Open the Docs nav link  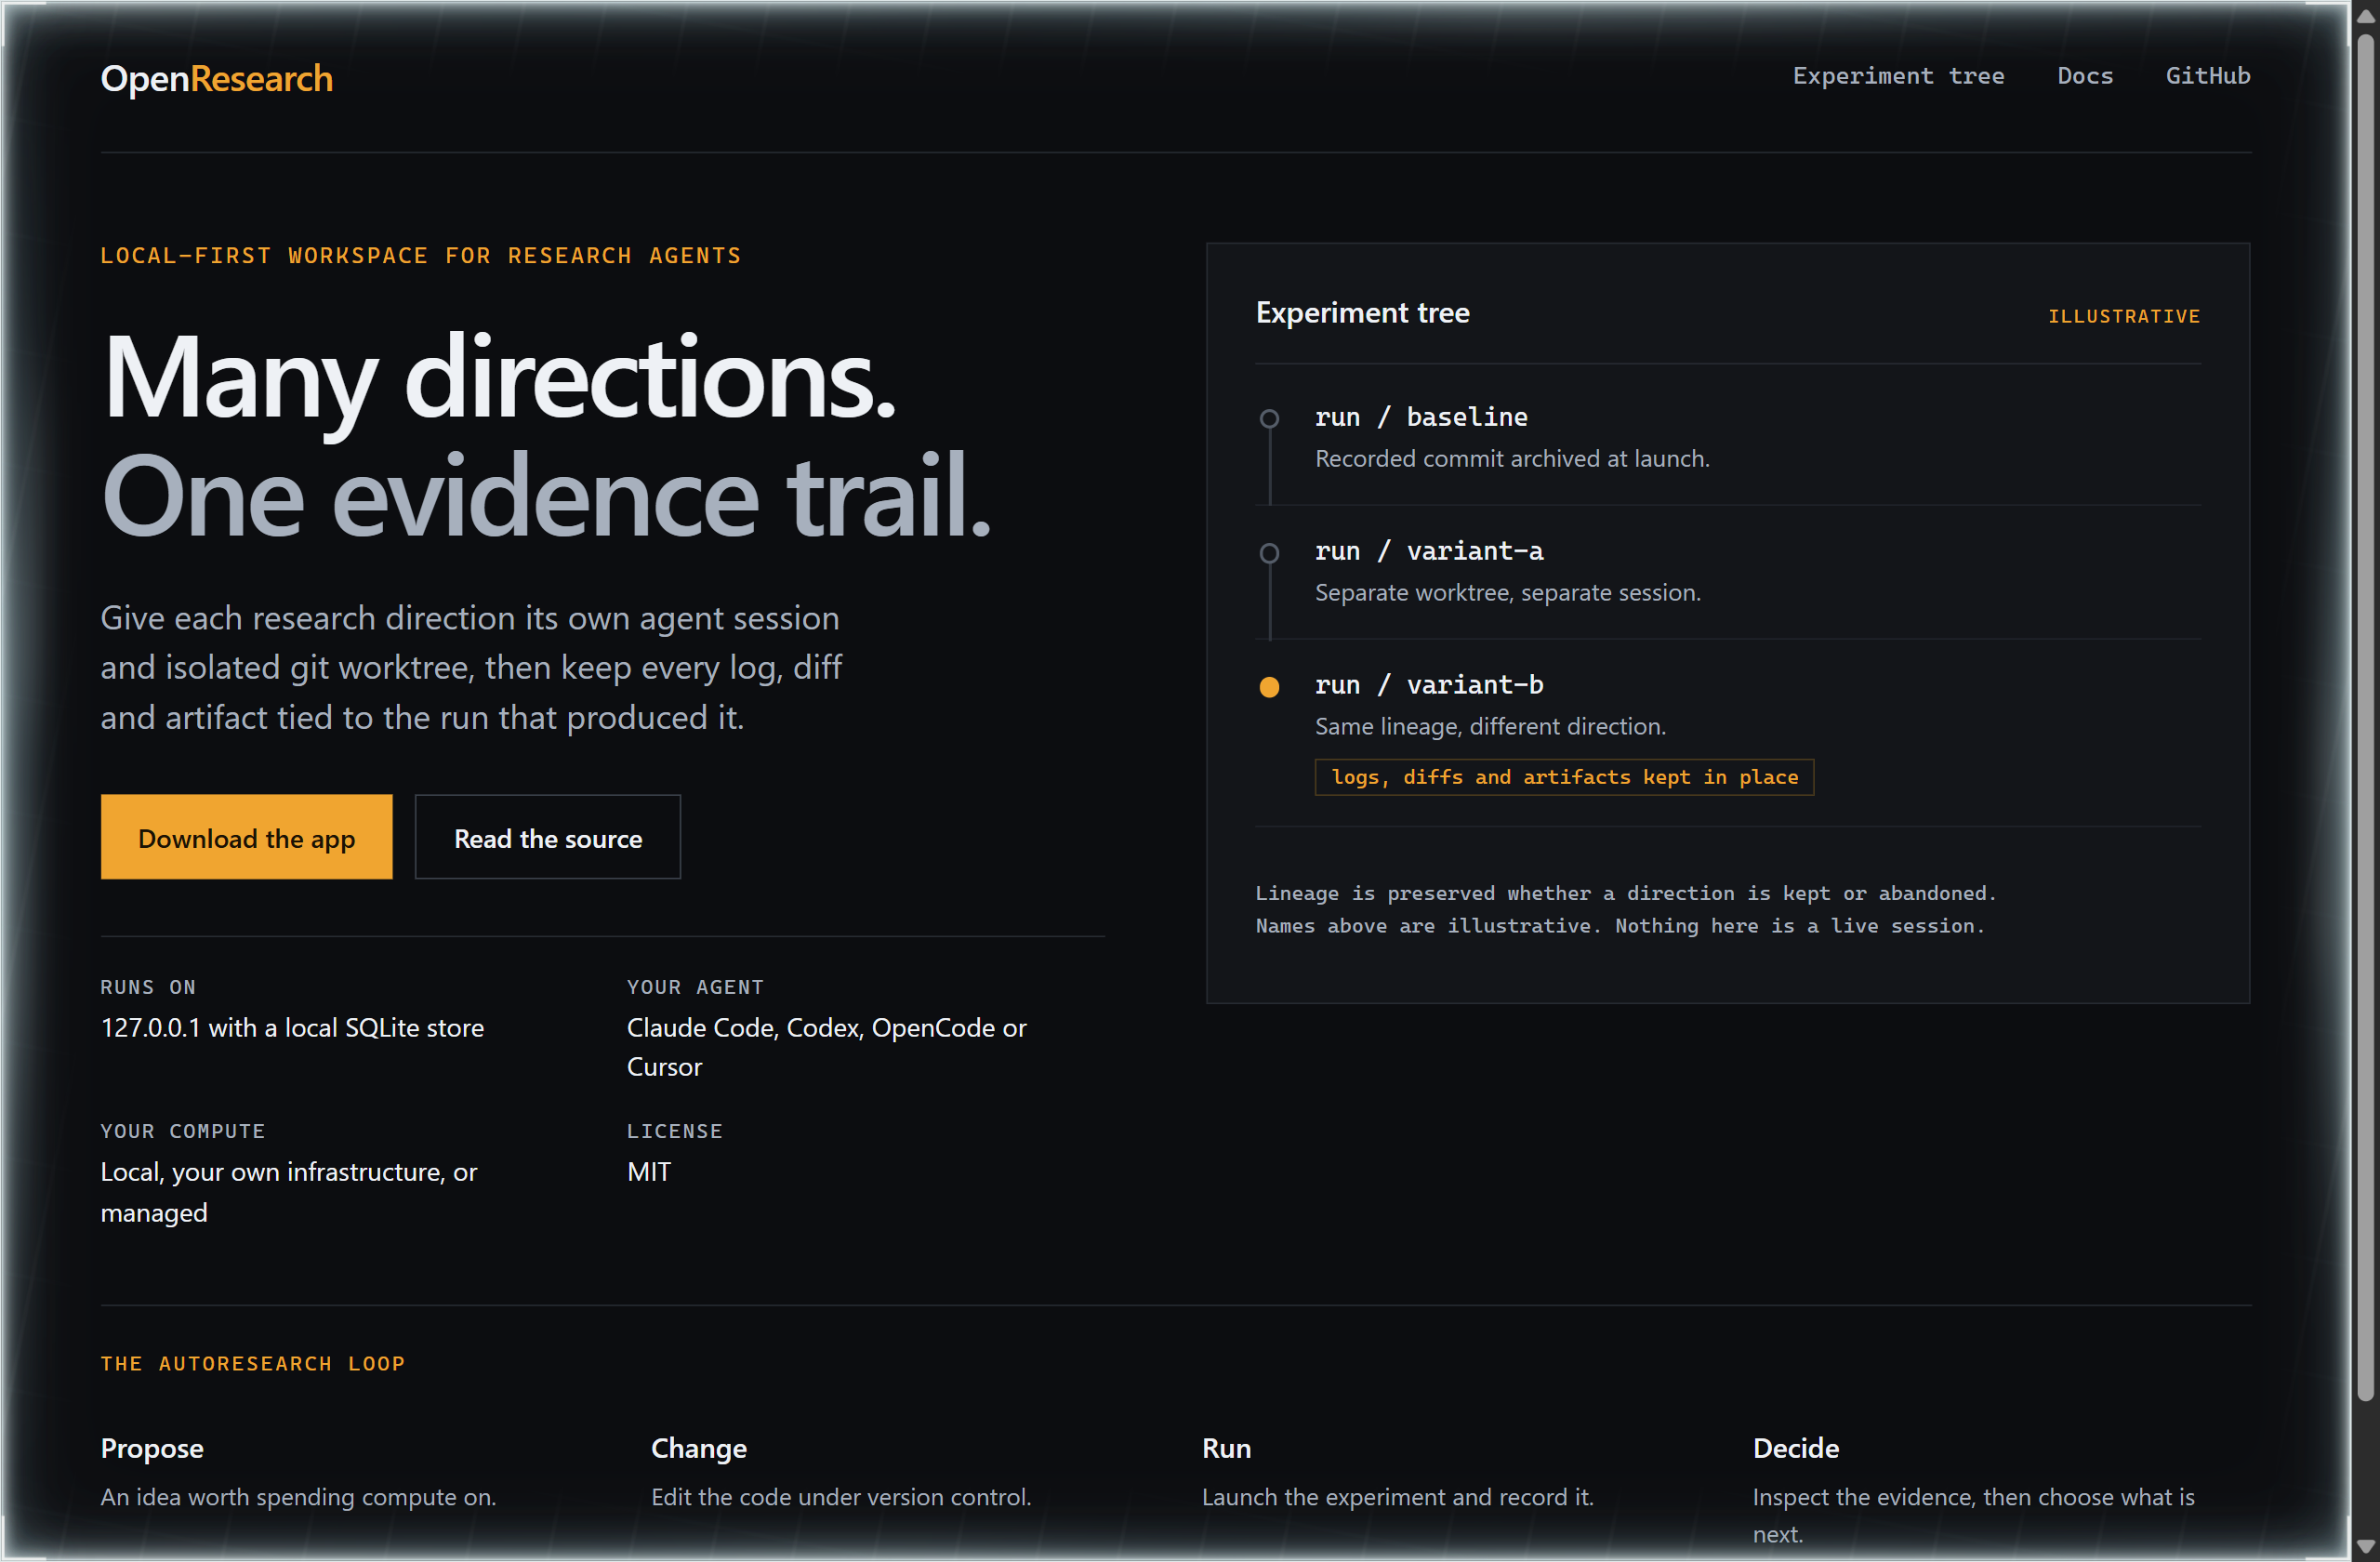coord(2084,76)
